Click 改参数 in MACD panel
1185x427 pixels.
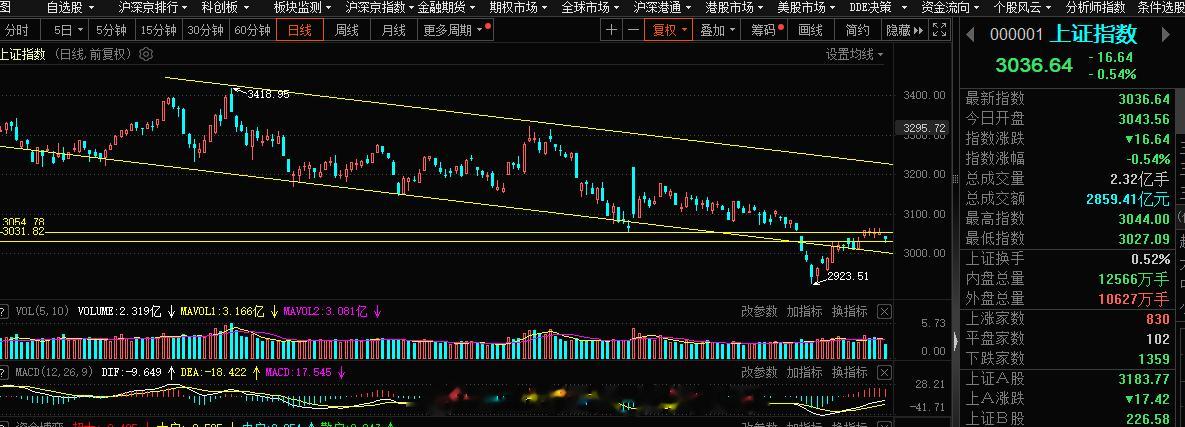[759, 373]
